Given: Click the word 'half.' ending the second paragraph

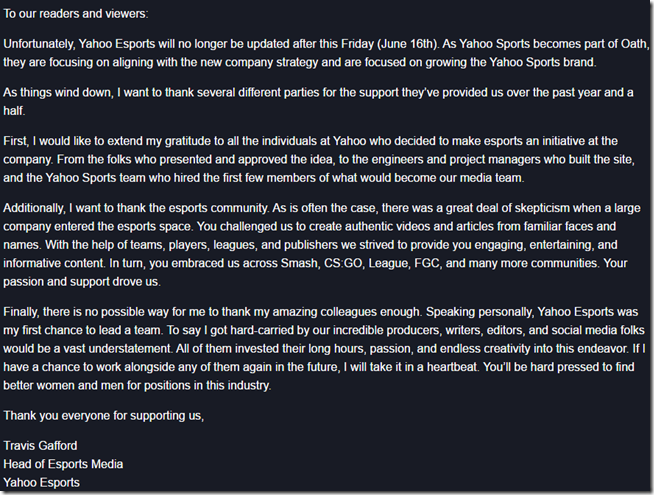Looking at the screenshot, I should pyautogui.click(x=14, y=111).
